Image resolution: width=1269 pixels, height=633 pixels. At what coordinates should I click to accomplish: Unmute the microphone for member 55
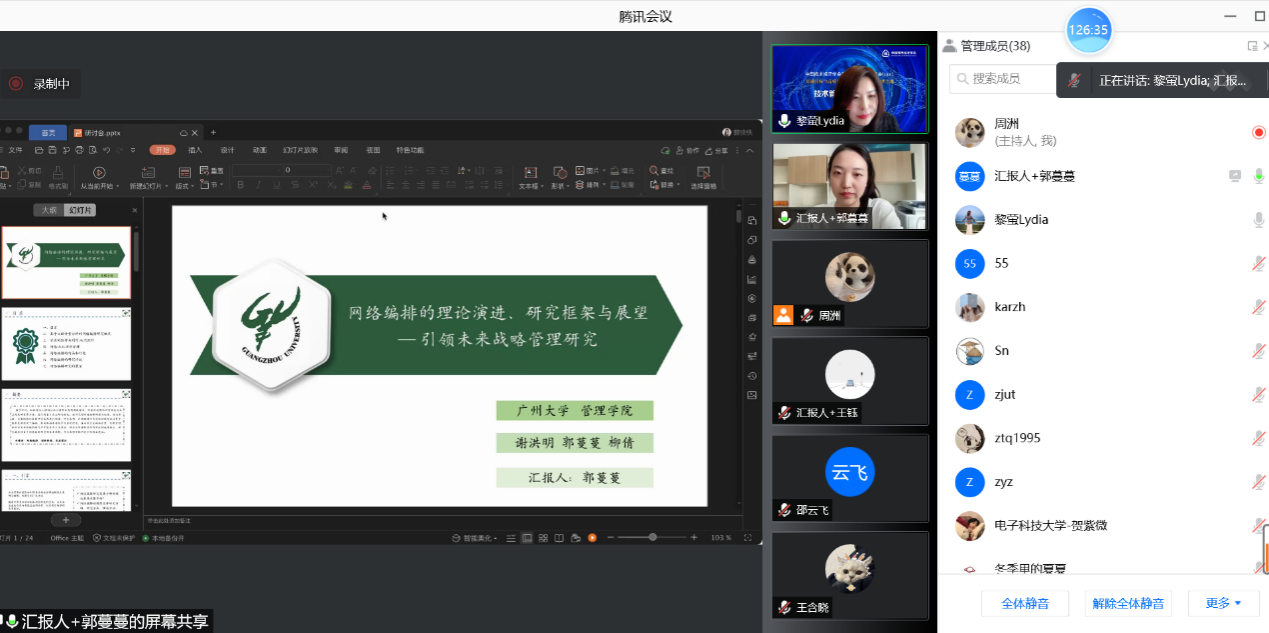[1258, 264]
